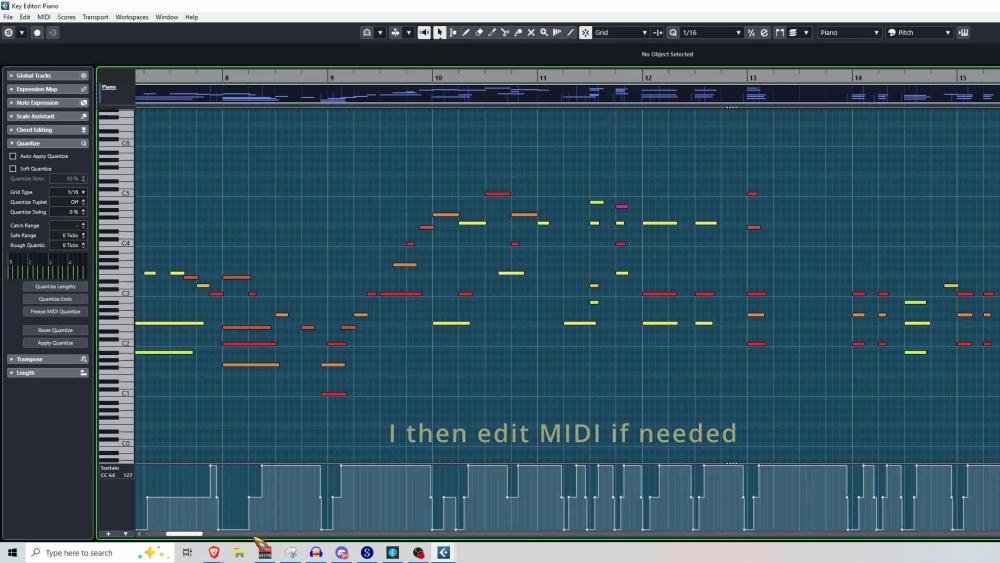The image size is (1000, 563).
Task: Open the Edit menu
Action: coord(25,17)
